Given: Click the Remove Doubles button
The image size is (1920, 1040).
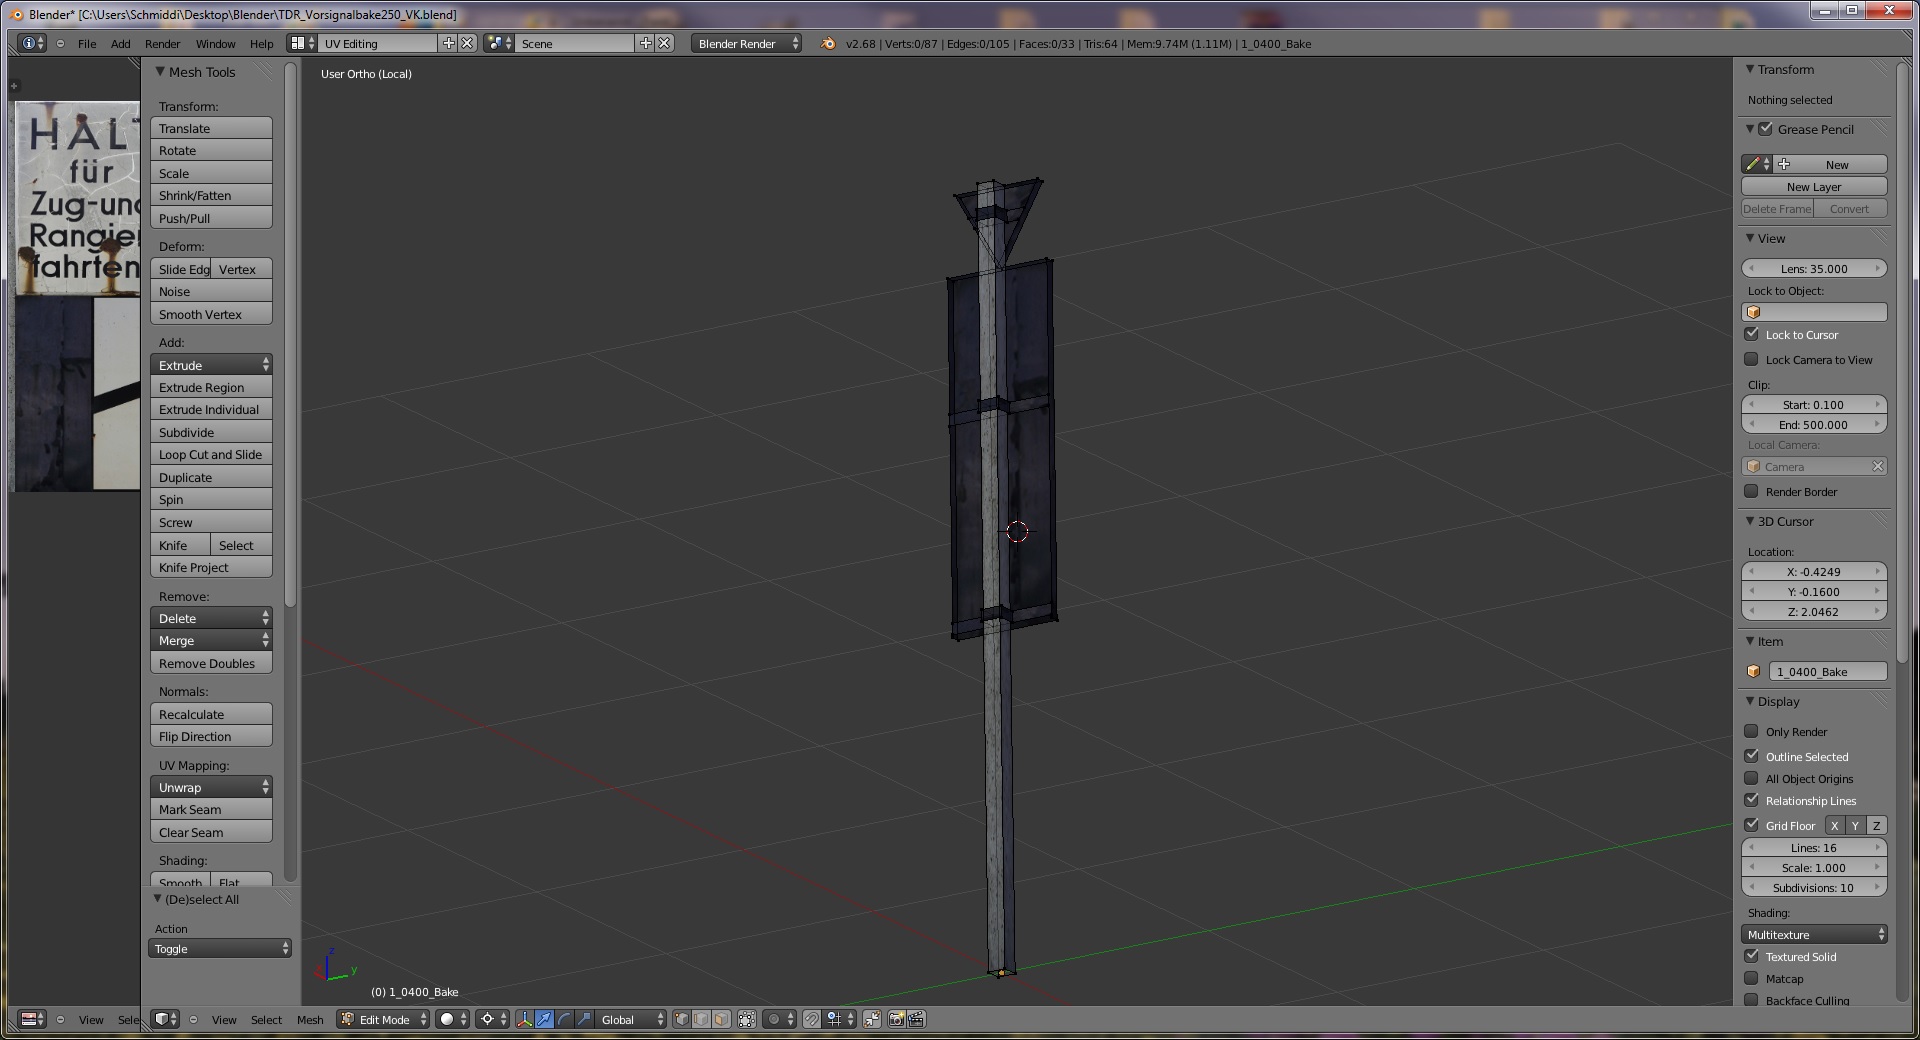Looking at the screenshot, I should pyautogui.click(x=211, y=663).
